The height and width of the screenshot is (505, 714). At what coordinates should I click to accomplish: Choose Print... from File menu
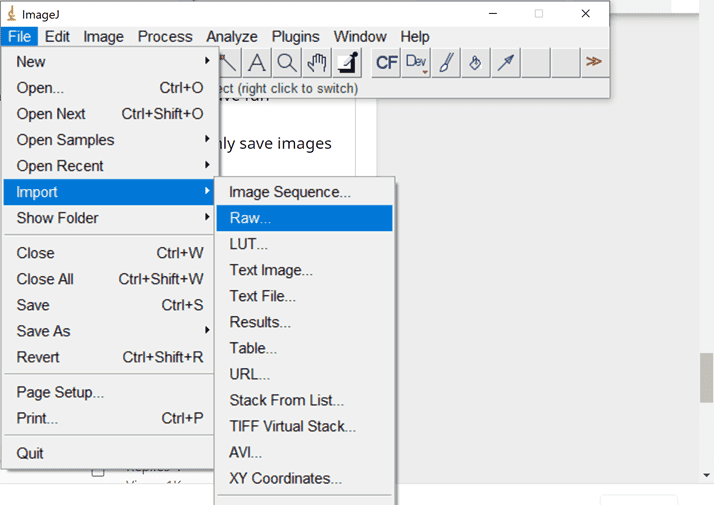[109, 418]
